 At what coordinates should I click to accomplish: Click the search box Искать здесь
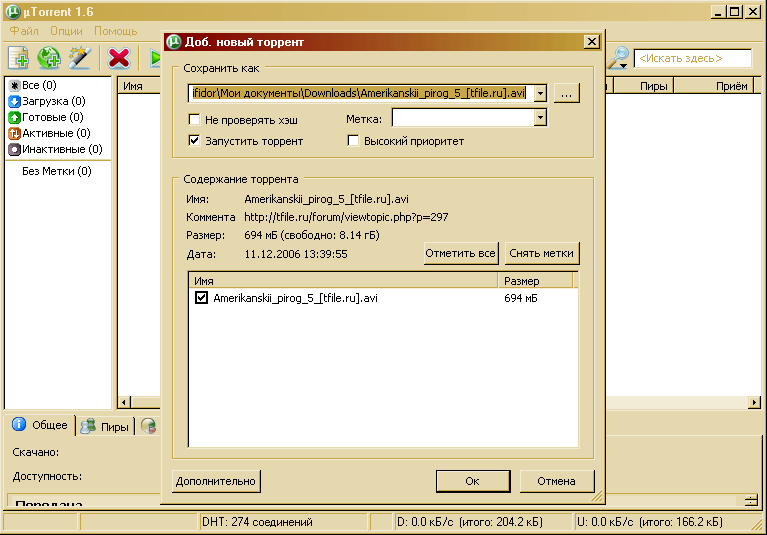(693, 58)
